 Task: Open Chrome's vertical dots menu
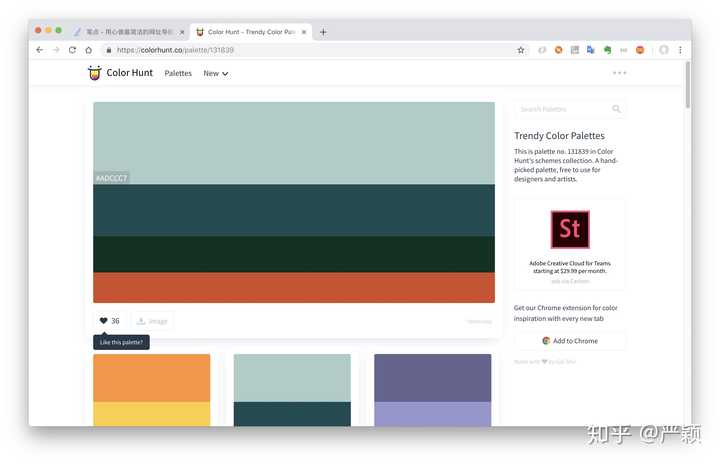[680, 50]
